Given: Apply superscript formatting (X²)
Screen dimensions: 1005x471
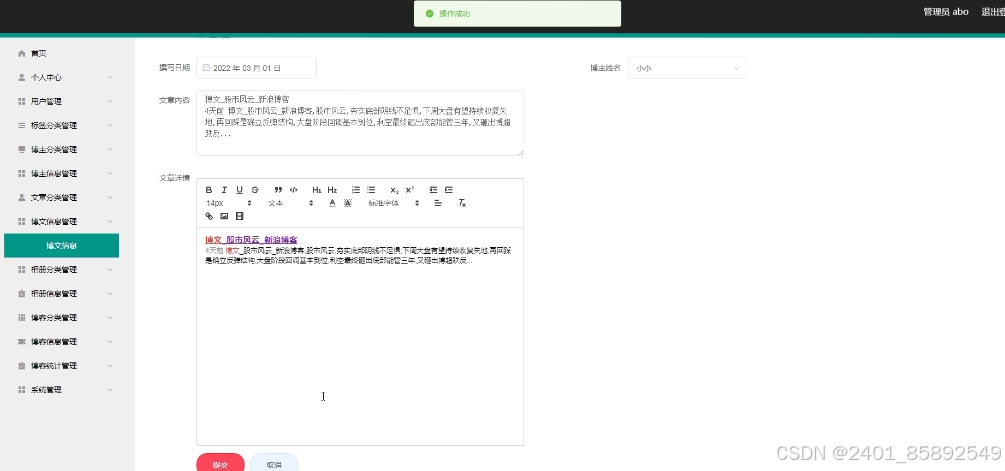Looking at the screenshot, I should [410, 190].
